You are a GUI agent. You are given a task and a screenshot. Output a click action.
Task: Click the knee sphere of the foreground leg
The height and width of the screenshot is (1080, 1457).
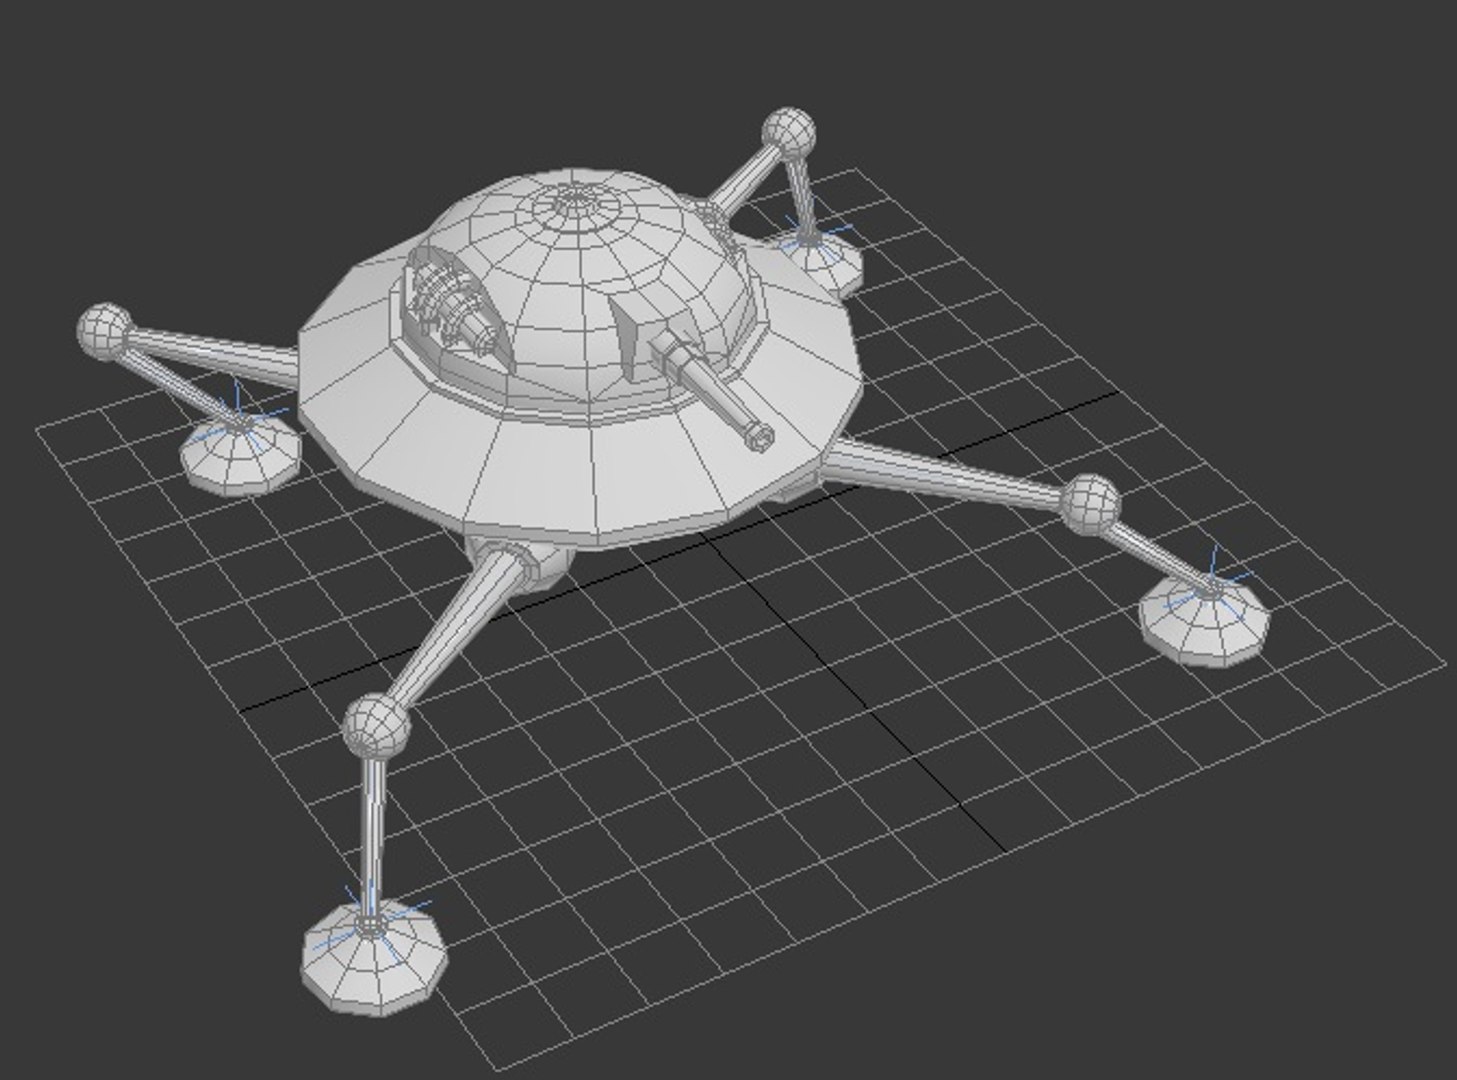(x=377, y=727)
